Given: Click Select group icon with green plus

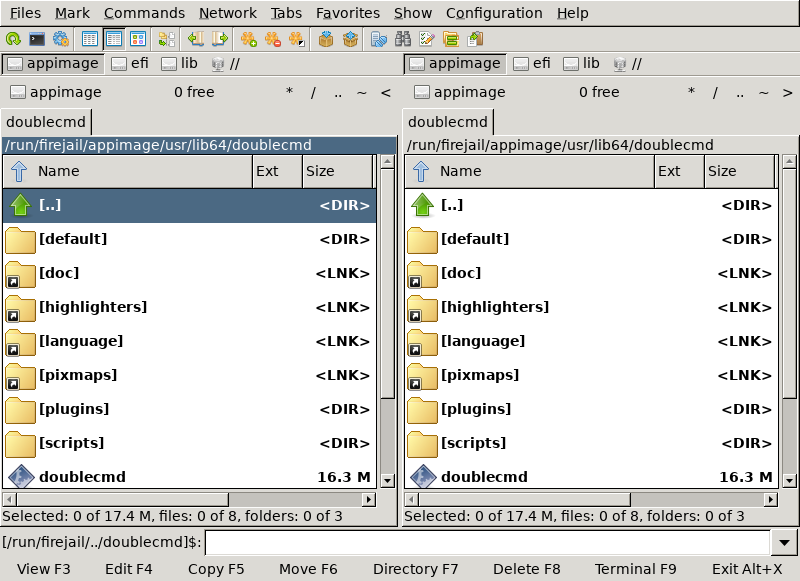Looking at the screenshot, I should 249,39.
